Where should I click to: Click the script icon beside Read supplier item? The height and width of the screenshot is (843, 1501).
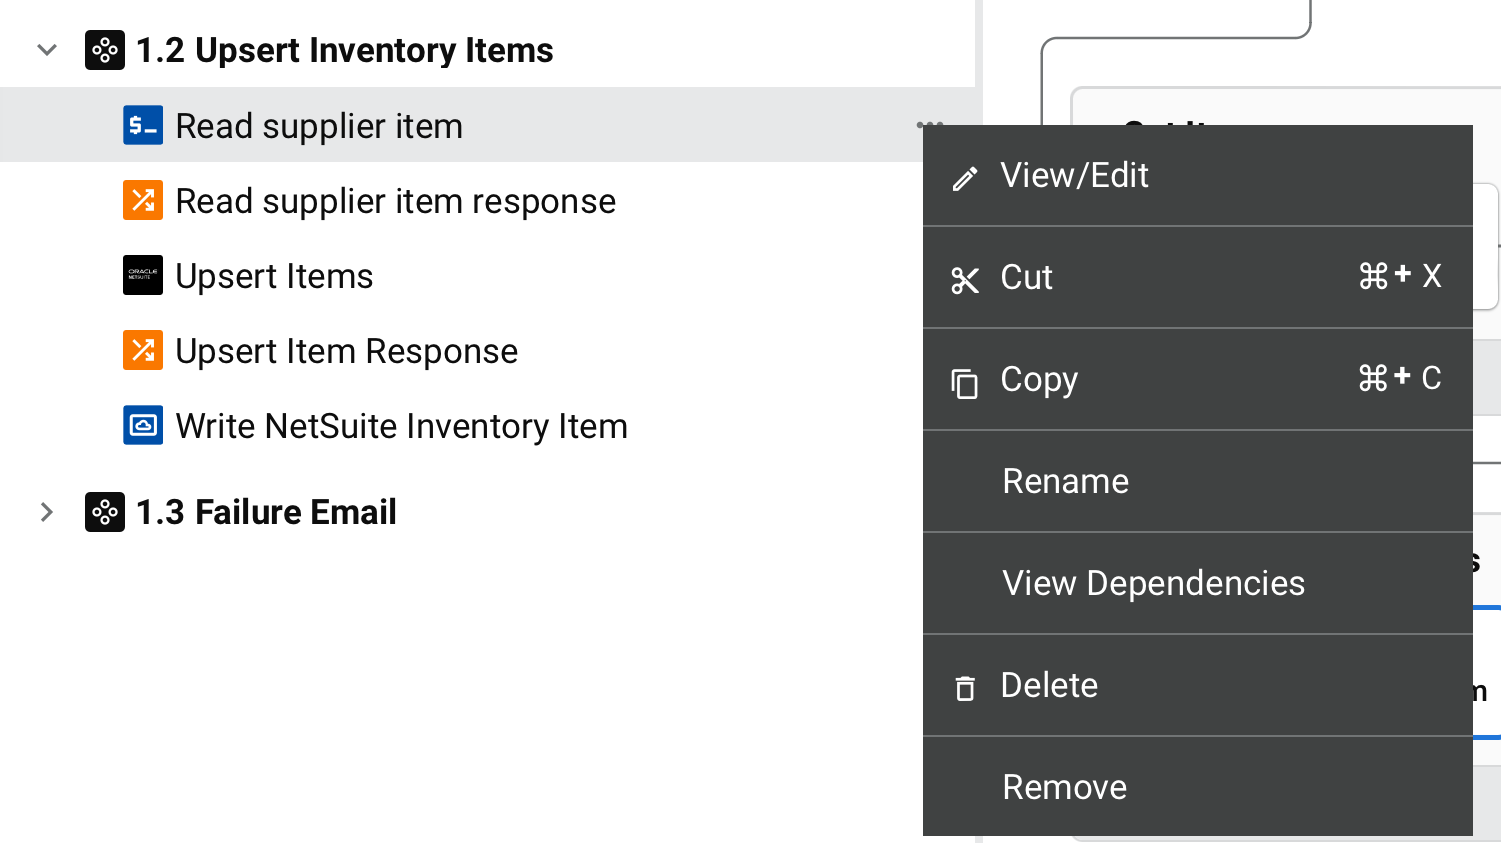[x=142, y=125]
